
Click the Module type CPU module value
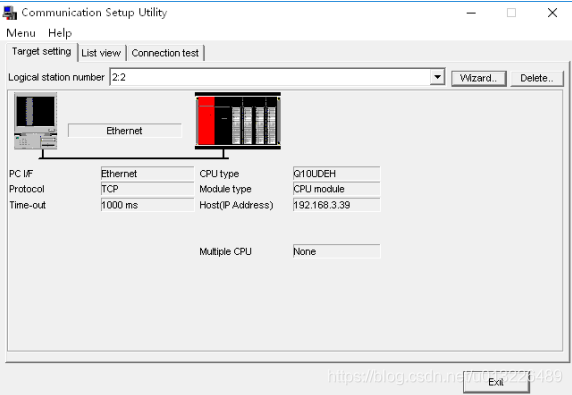(336, 189)
